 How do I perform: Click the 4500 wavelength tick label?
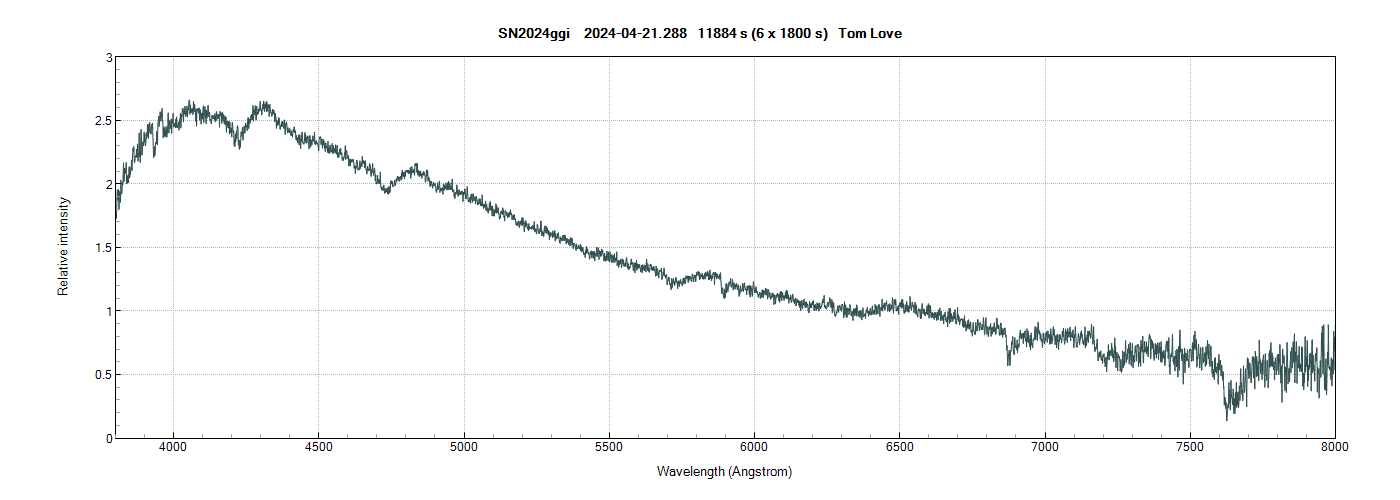(x=318, y=449)
